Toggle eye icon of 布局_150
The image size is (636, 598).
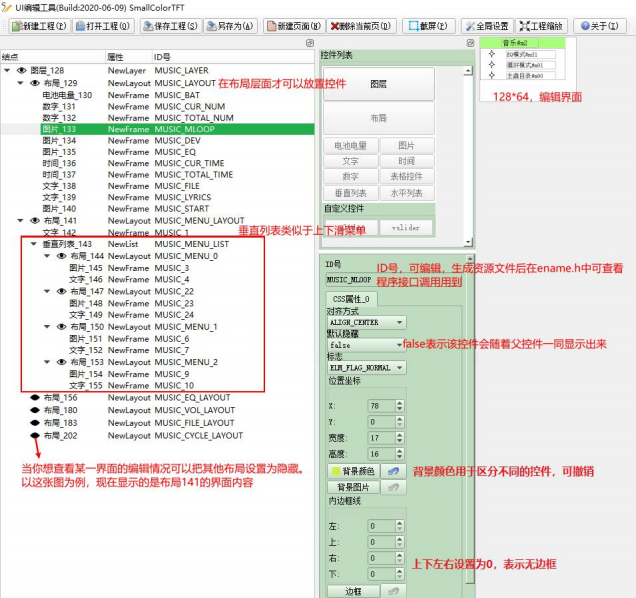tap(61, 327)
